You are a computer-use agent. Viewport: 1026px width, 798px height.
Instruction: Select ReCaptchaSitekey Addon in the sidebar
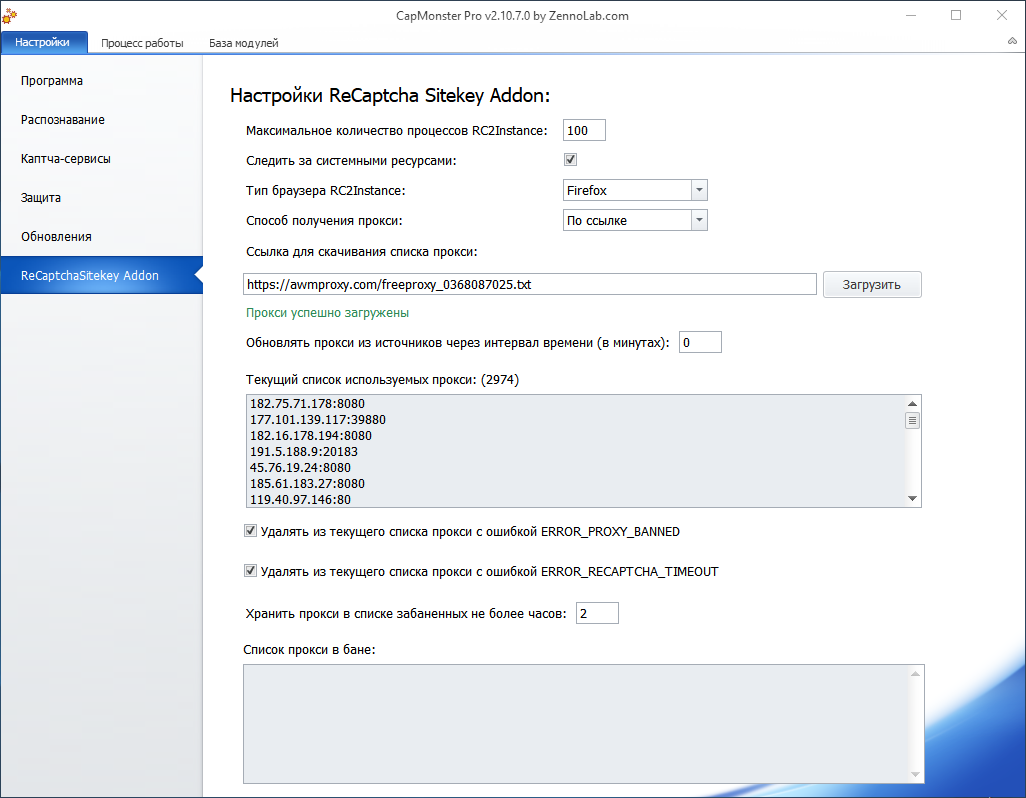pos(101,275)
